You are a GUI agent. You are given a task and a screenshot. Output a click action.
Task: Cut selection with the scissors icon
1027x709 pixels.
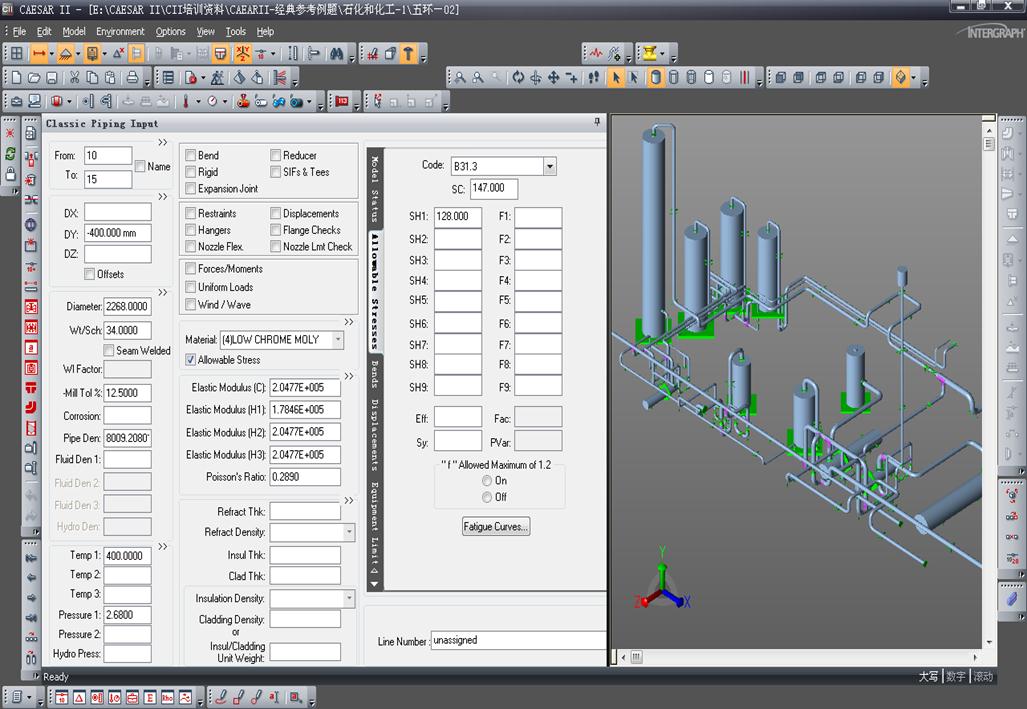point(75,78)
